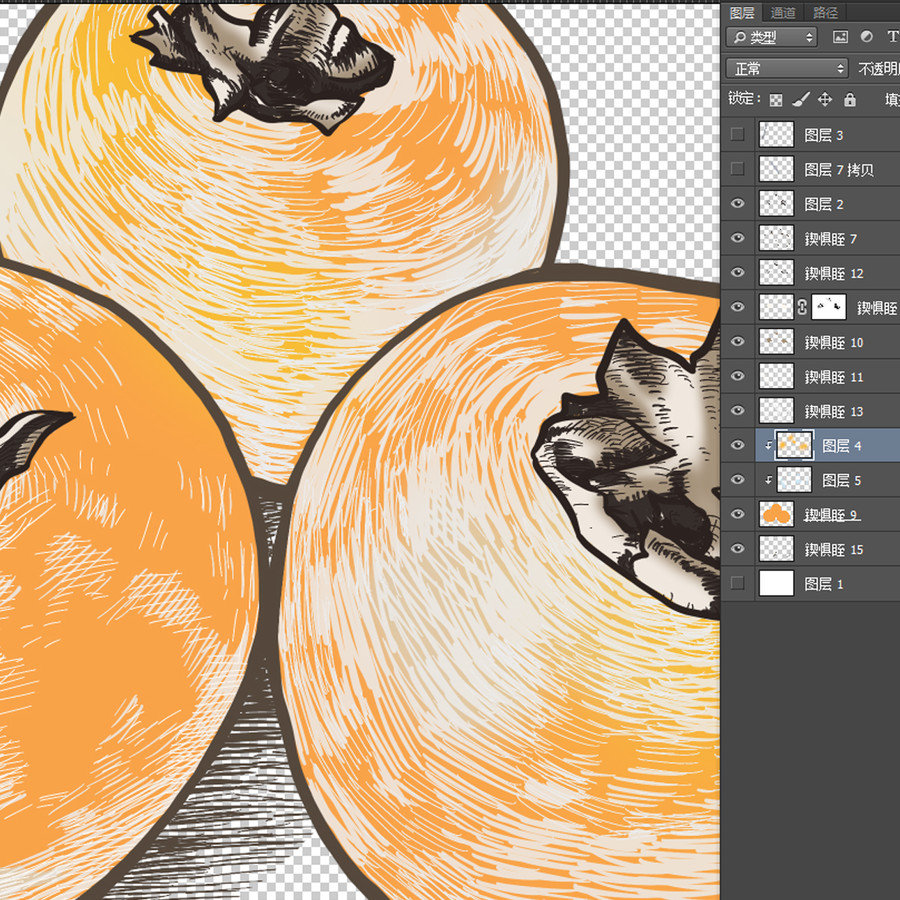Select orange-dots thumbnail of 图层 4

794,445
